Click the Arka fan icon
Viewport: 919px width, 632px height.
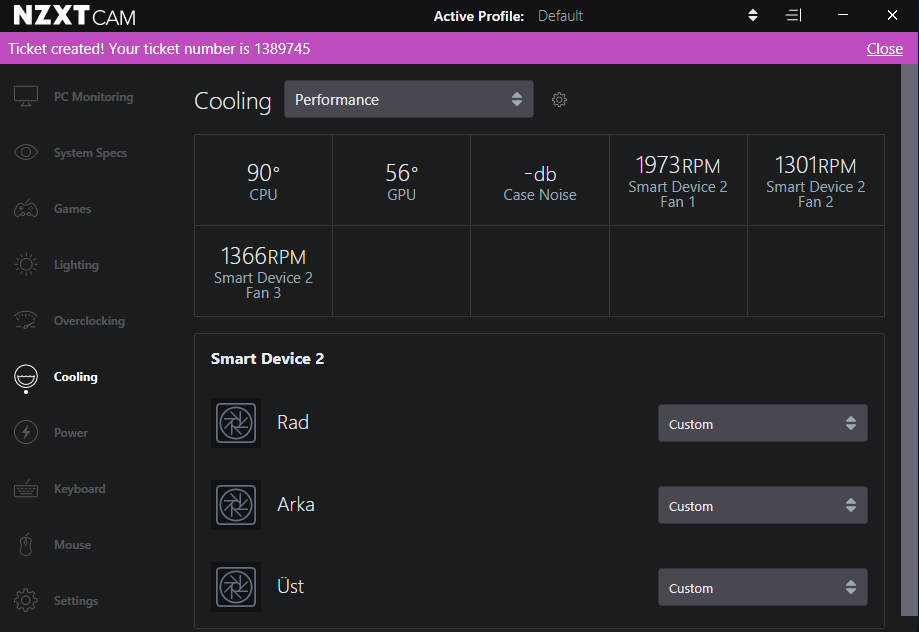coord(236,505)
